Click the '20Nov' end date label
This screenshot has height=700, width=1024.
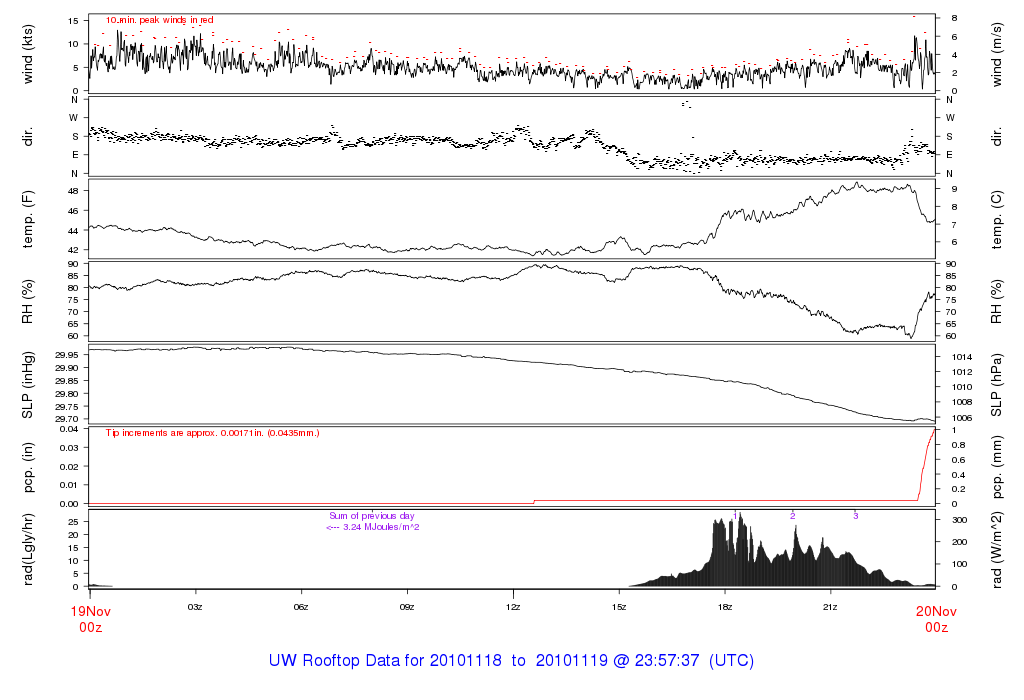(x=936, y=611)
